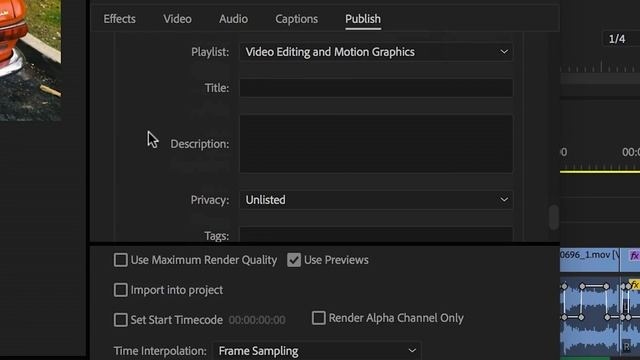Open the Playlist dropdown
The width and height of the screenshot is (640, 360).
click(x=376, y=52)
